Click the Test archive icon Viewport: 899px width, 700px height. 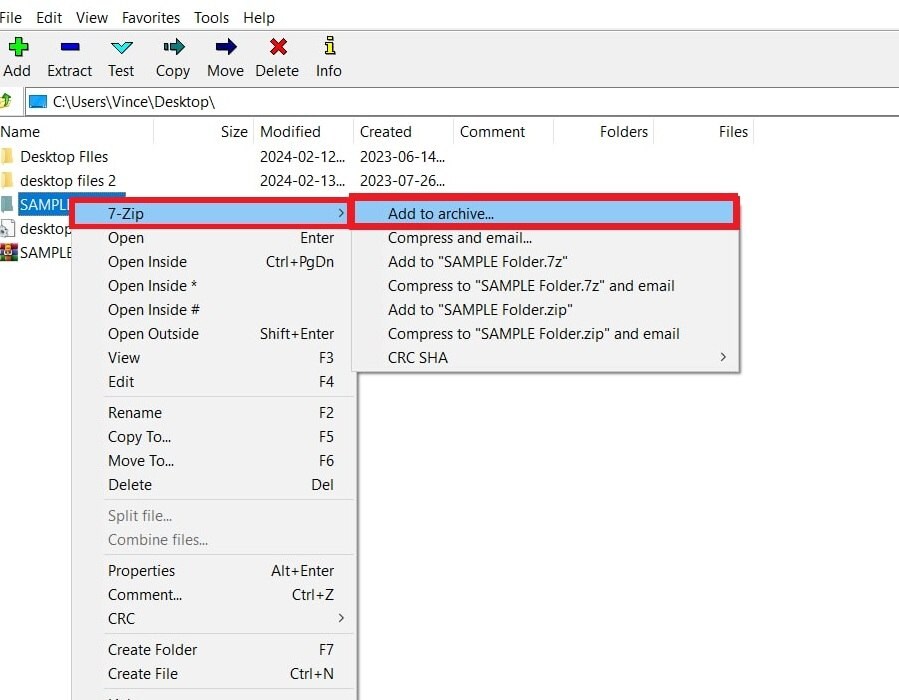point(121,47)
